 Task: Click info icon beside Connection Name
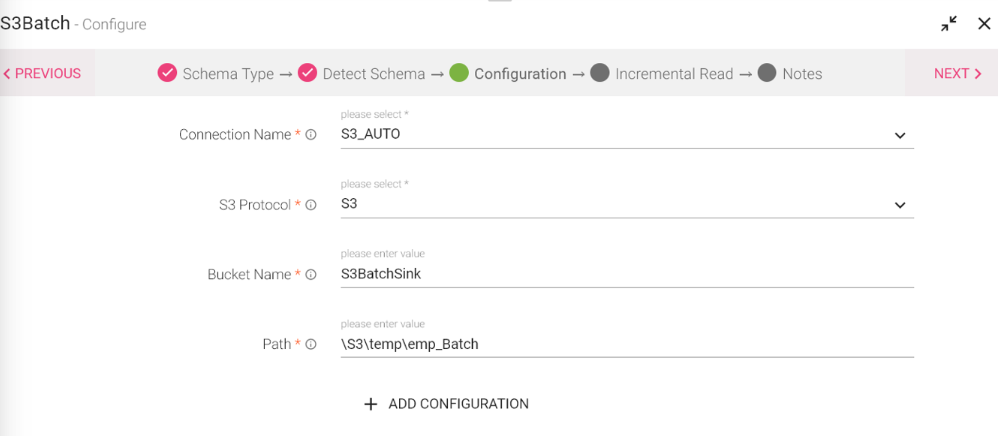(x=311, y=135)
